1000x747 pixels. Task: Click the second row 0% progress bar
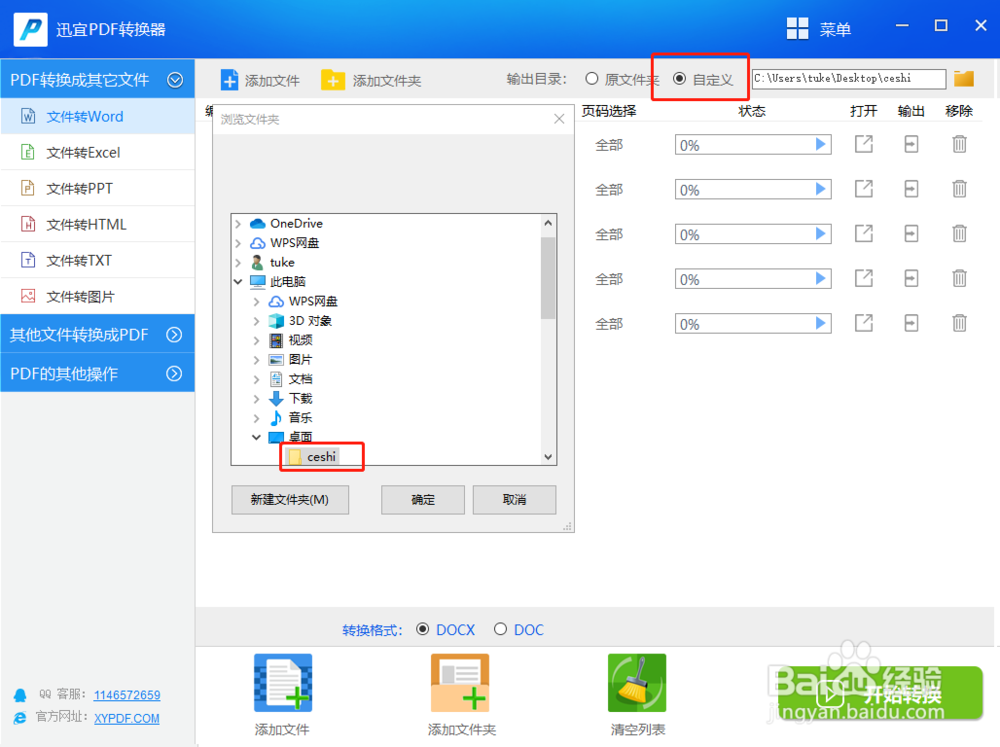click(753, 189)
